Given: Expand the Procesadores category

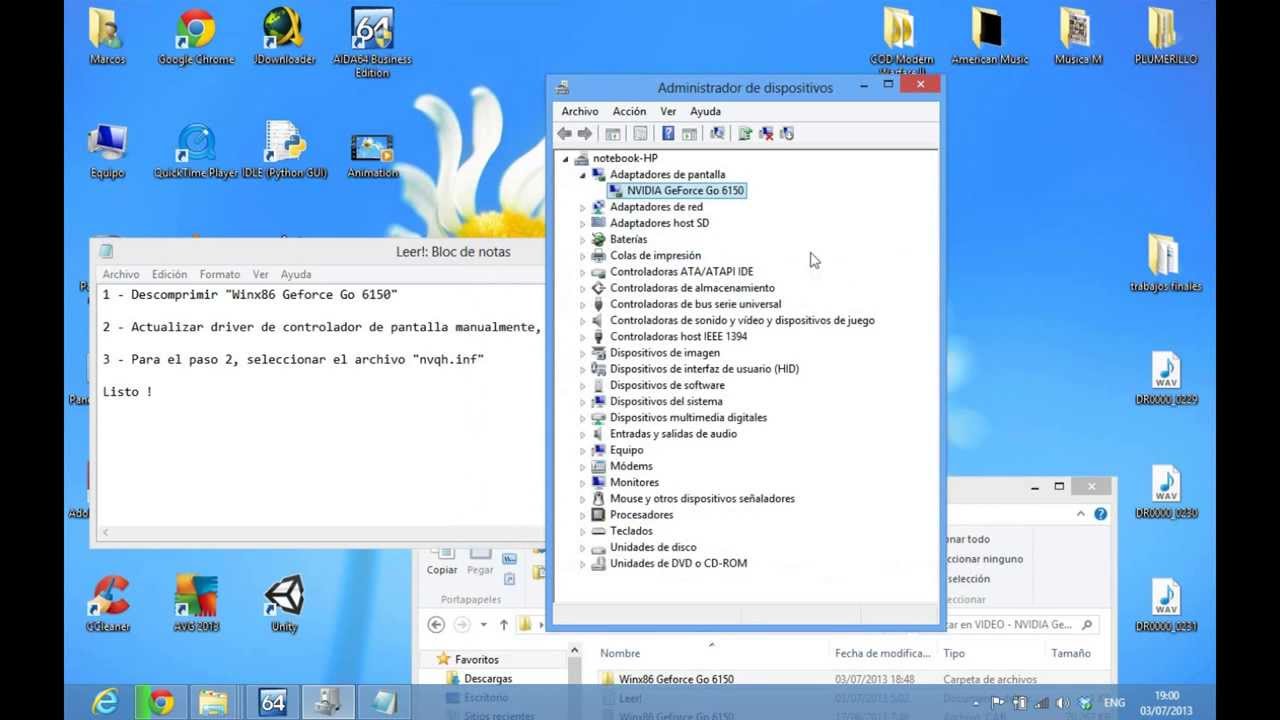Looking at the screenshot, I should pos(582,515).
